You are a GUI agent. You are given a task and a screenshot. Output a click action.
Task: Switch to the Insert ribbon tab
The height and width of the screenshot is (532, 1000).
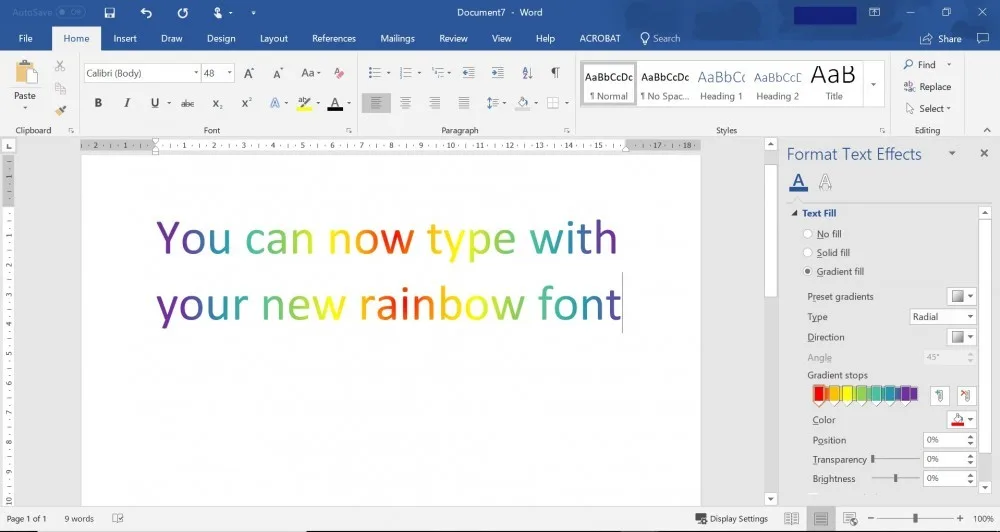pyautogui.click(x=125, y=38)
